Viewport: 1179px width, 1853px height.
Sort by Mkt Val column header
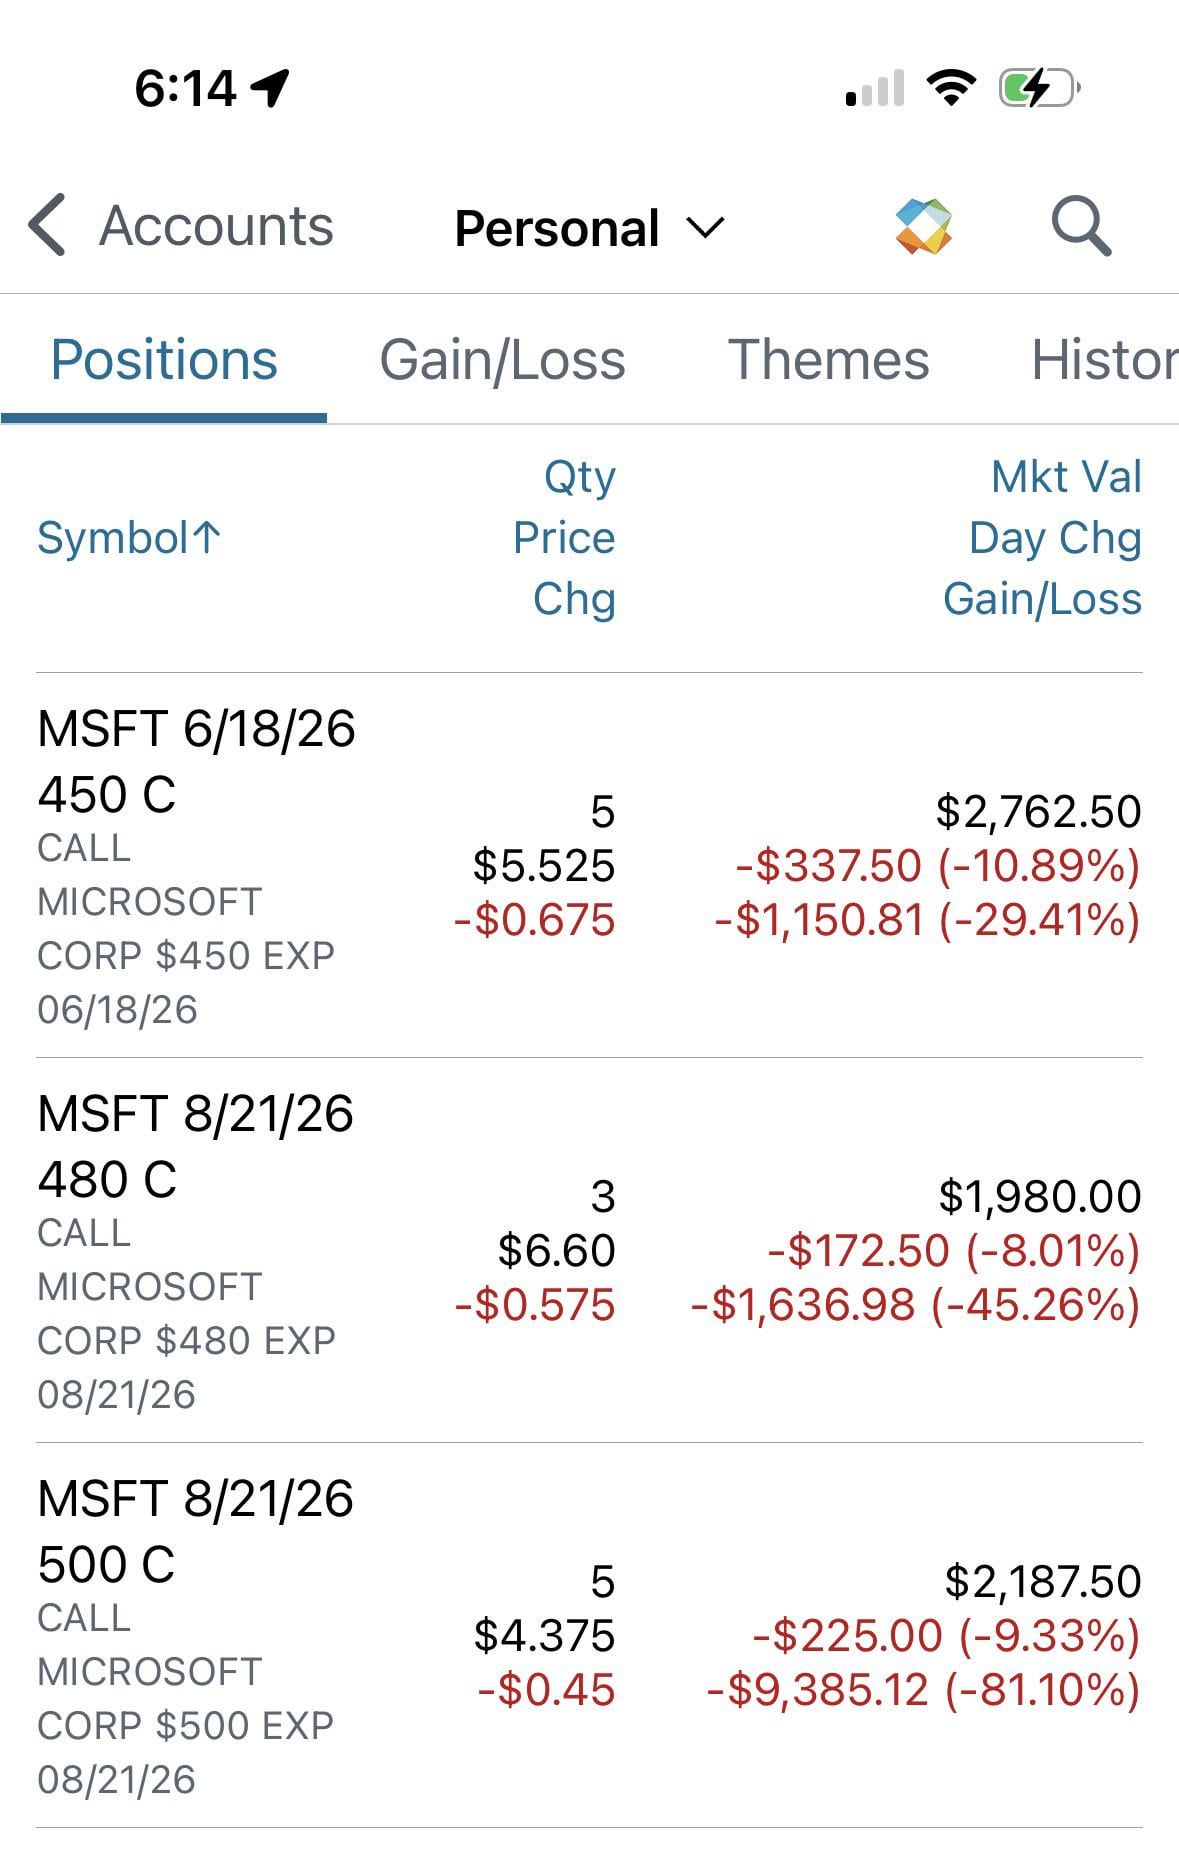click(x=1065, y=477)
